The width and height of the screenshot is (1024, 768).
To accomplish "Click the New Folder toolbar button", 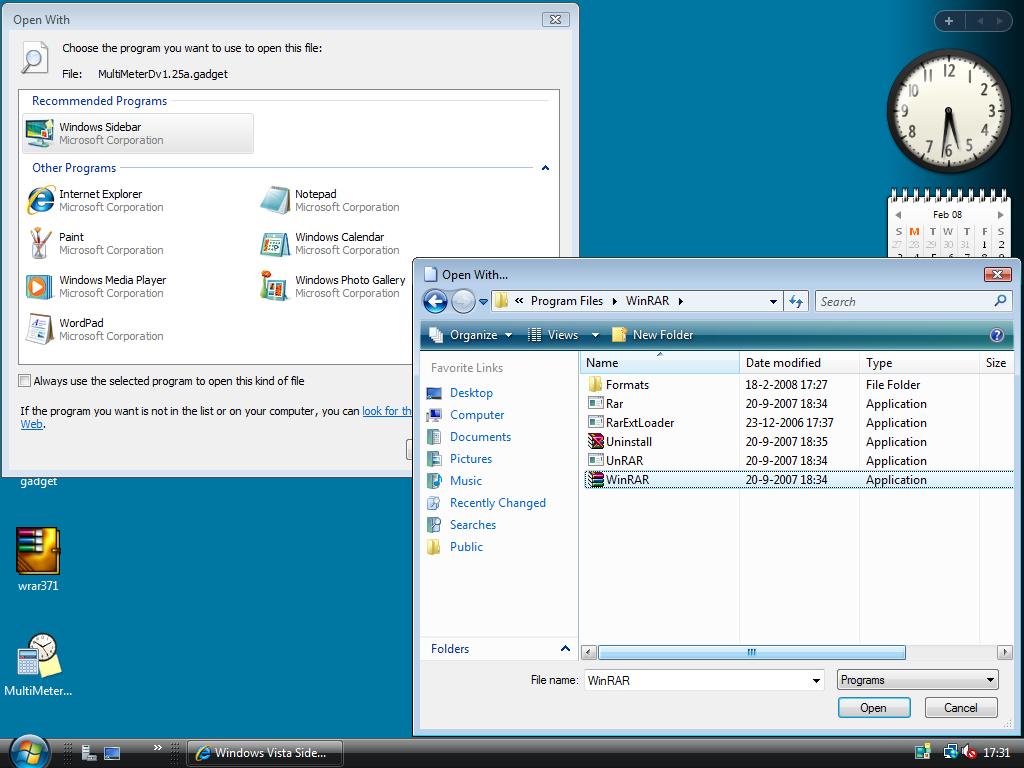I will point(652,335).
